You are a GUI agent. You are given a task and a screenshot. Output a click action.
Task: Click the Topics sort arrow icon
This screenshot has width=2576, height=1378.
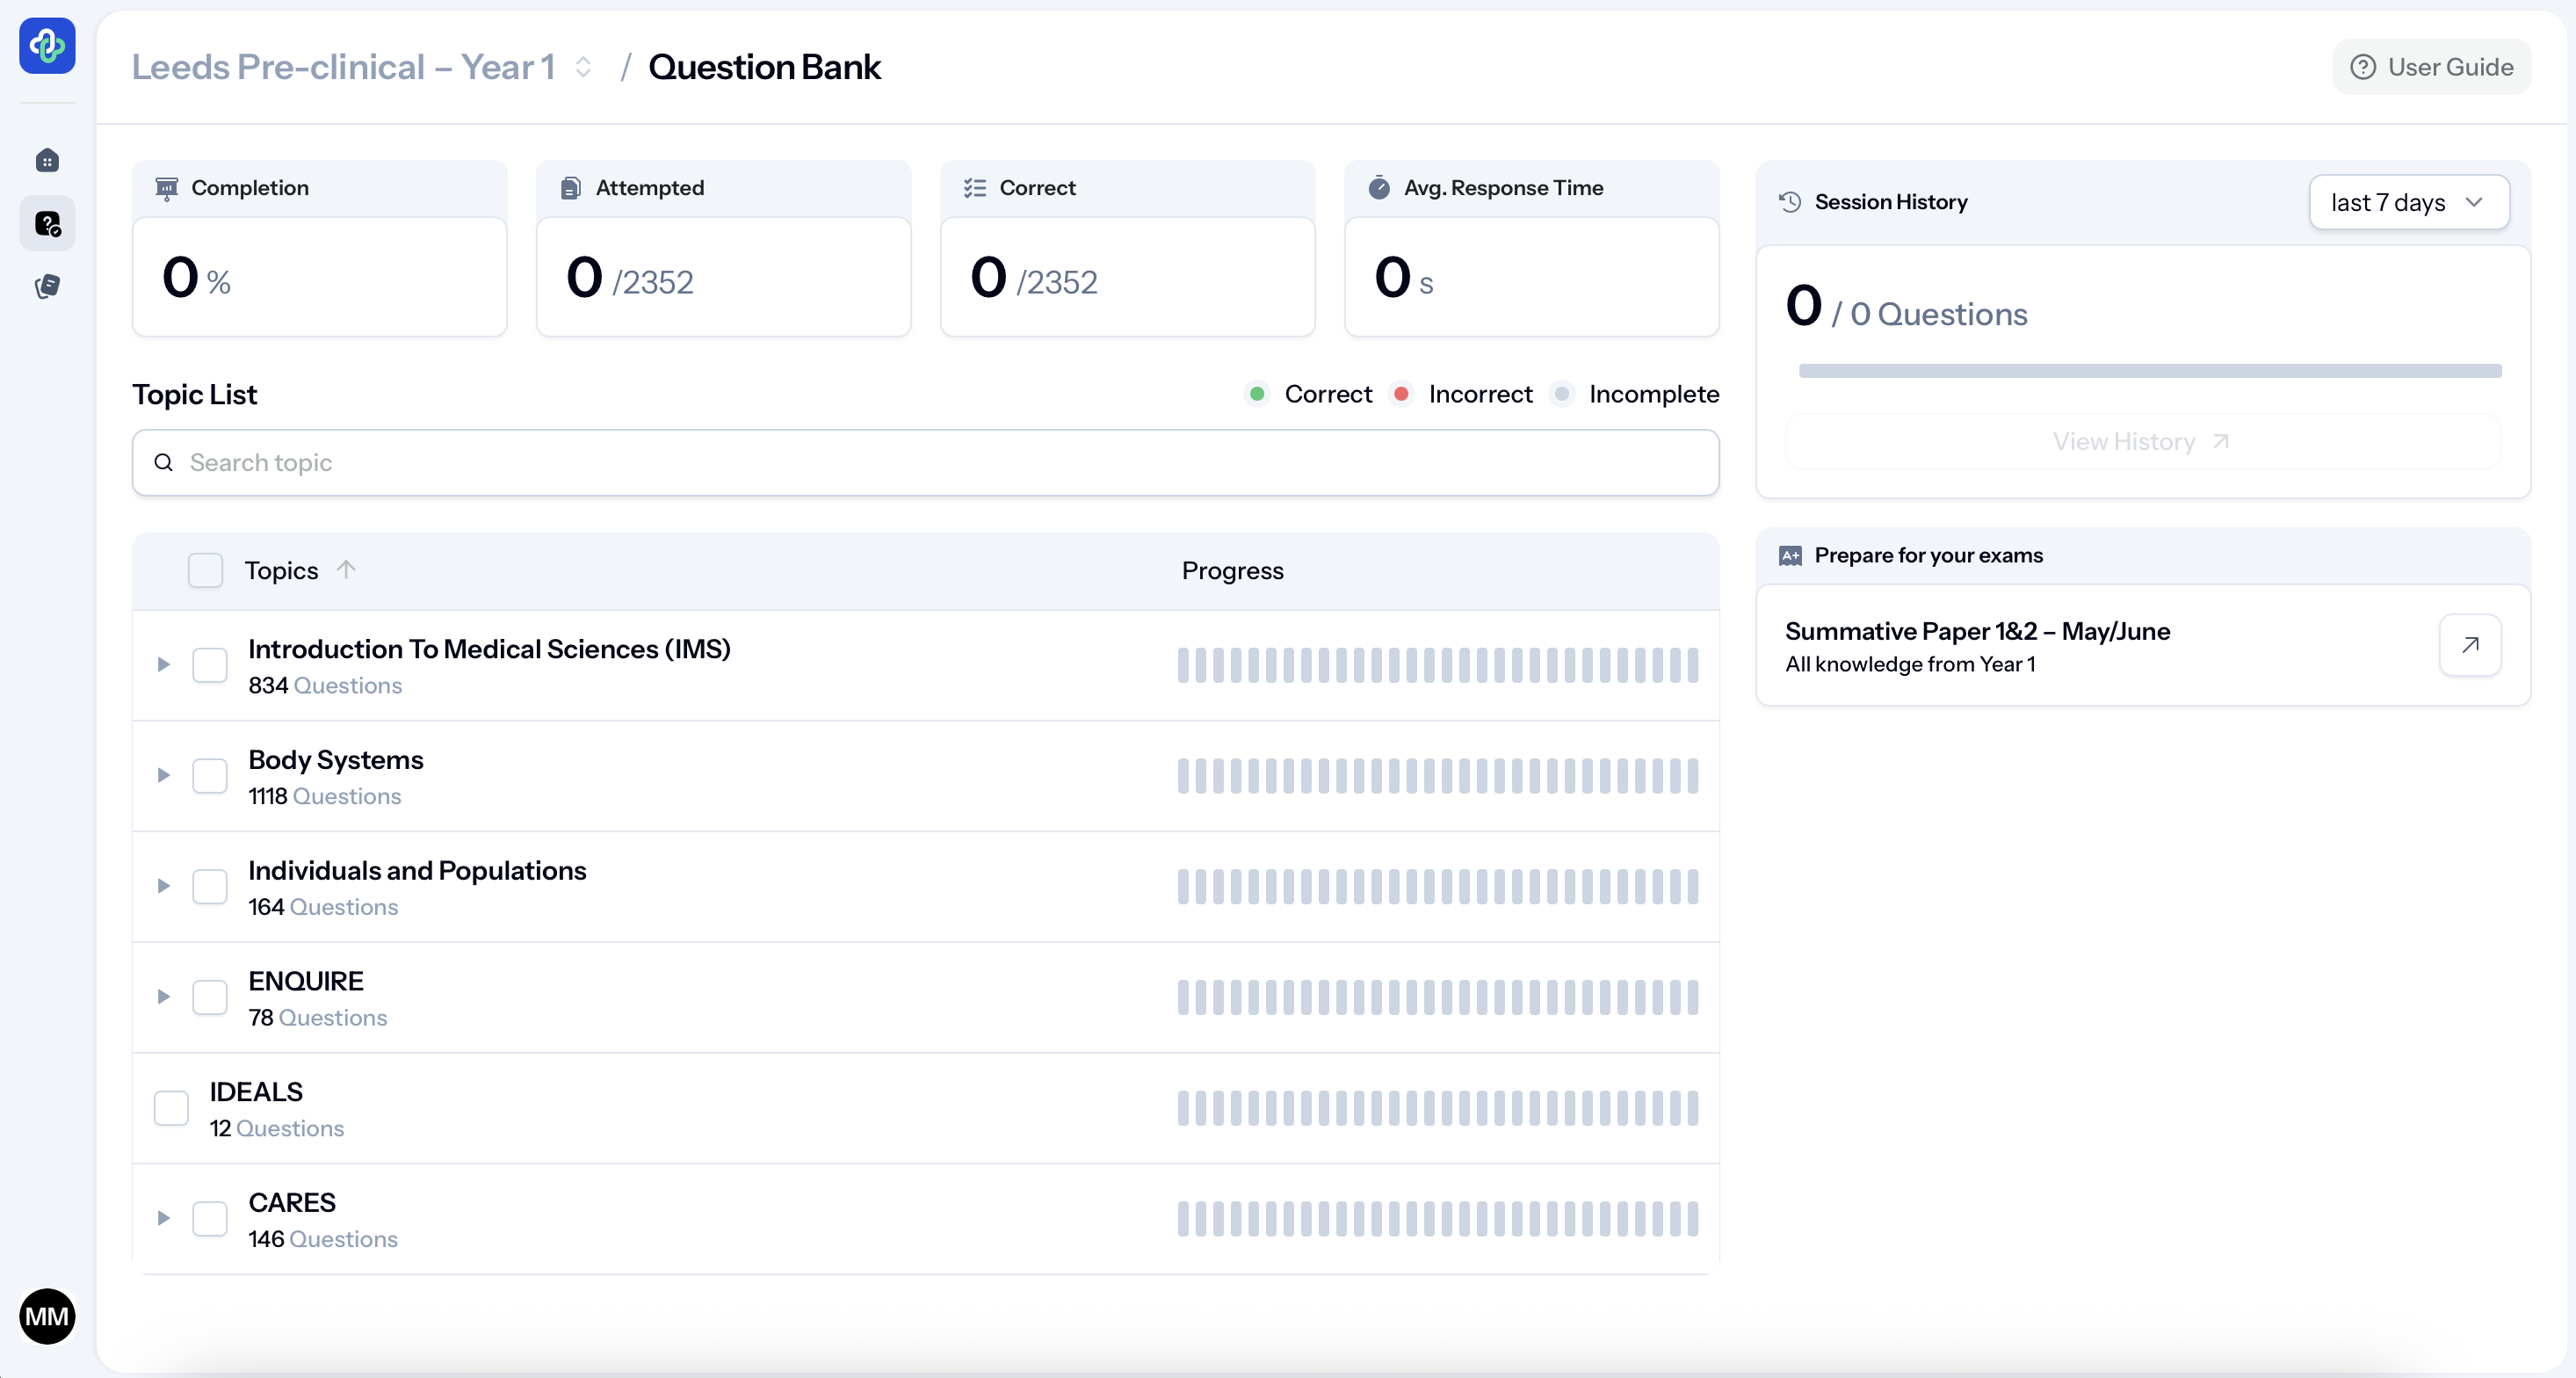click(346, 569)
